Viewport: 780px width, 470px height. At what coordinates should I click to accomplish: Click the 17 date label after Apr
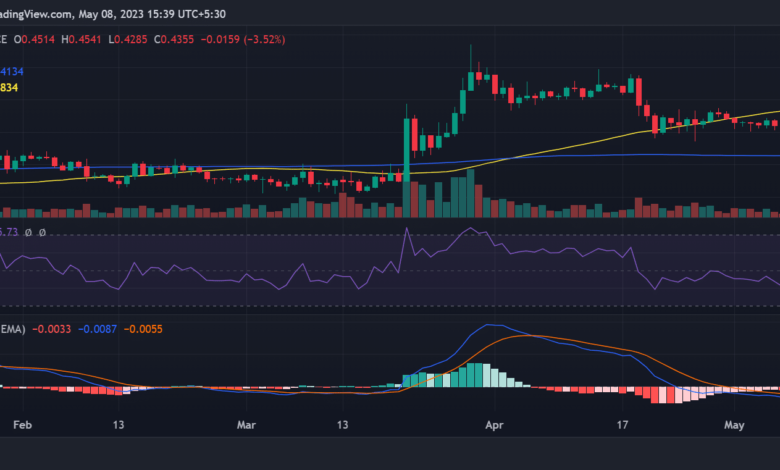point(624,424)
